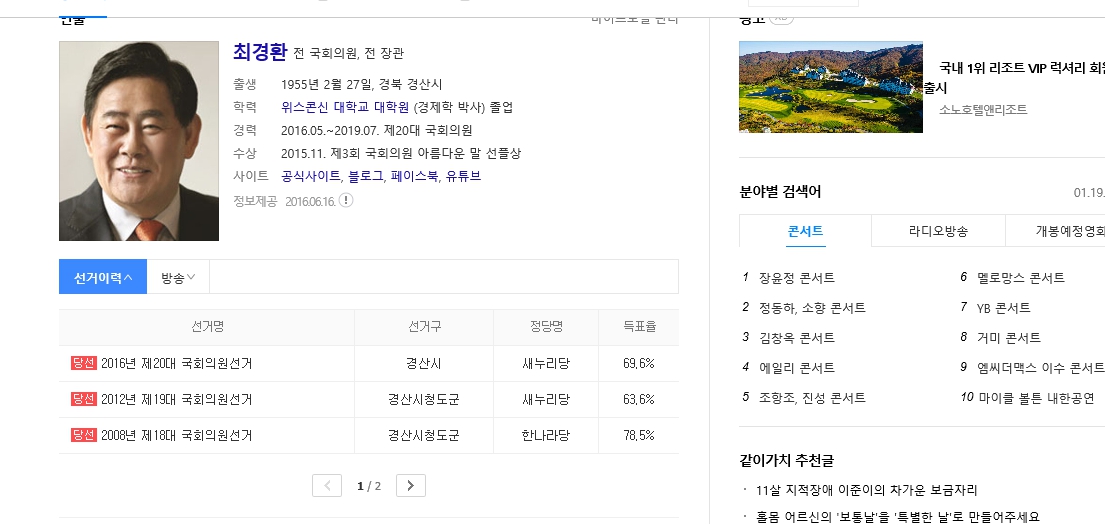Click the 정당명 column header

(x=546, y=327)
